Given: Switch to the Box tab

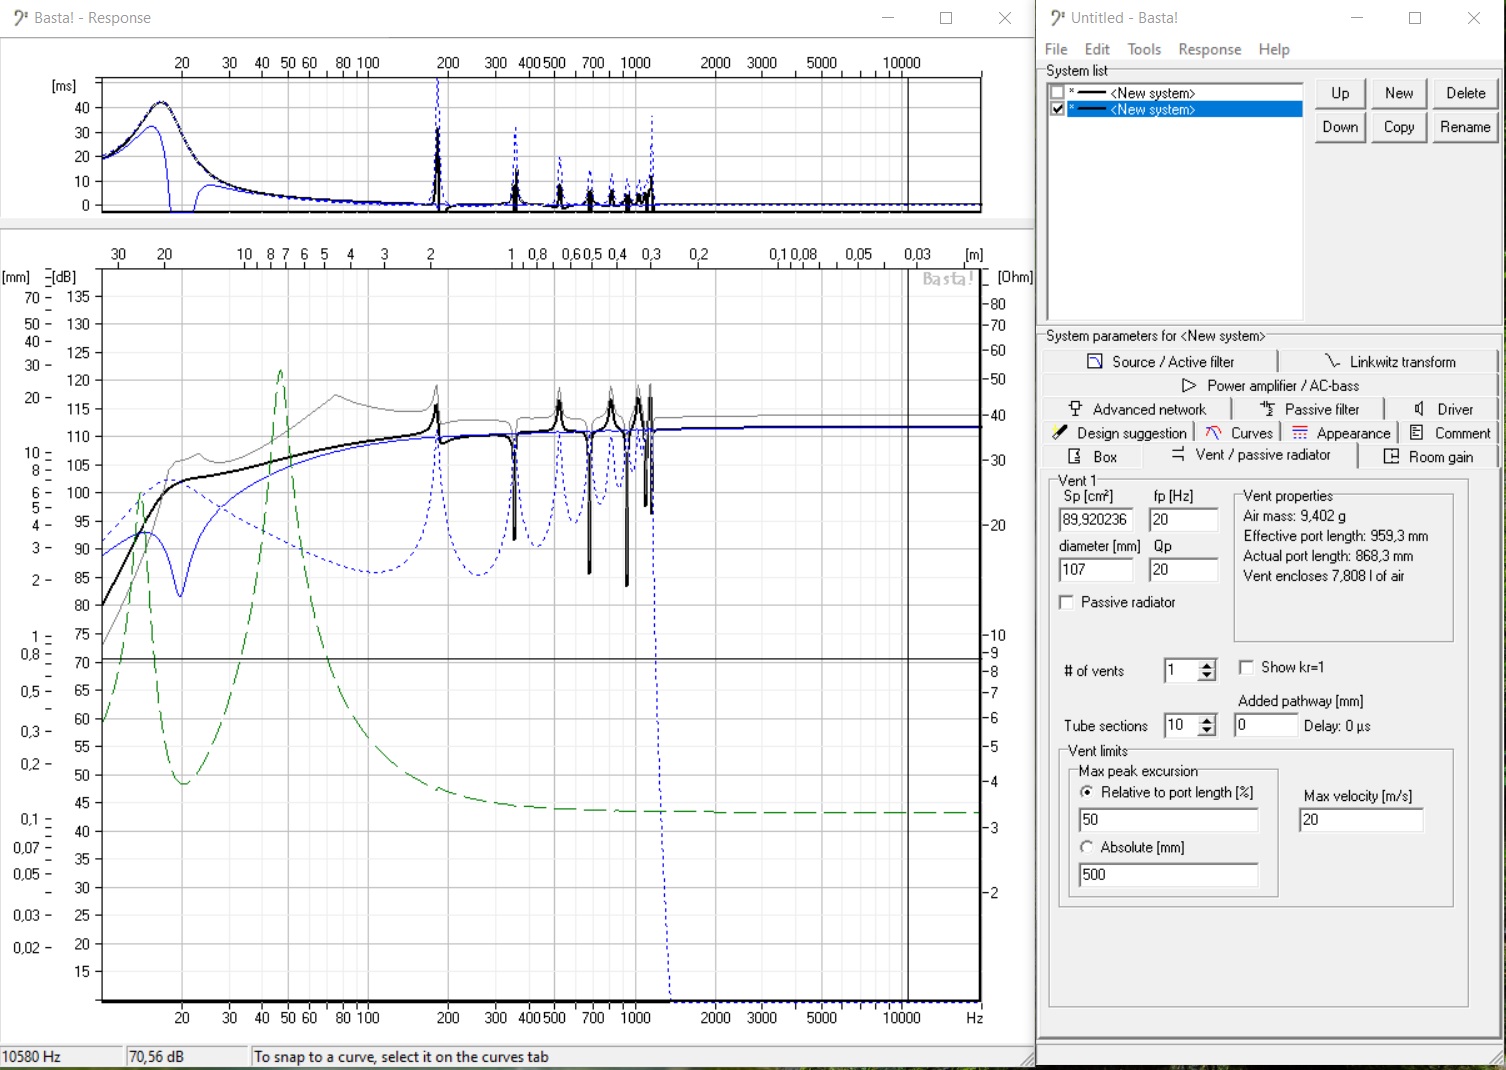Looking at the screenshot, I should (x=1092, y=457).
